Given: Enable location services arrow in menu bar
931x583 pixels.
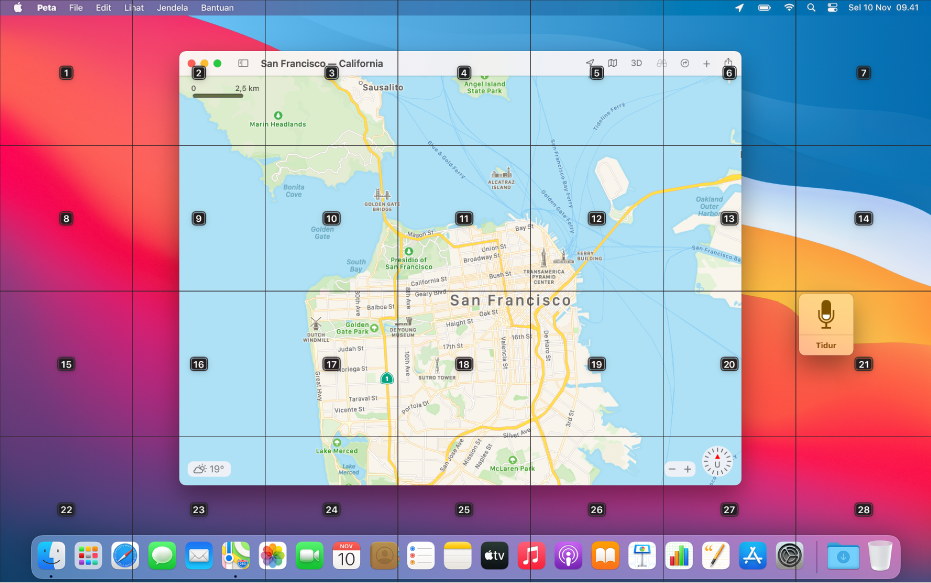Looking at the screenshot, I should point(740,8).
